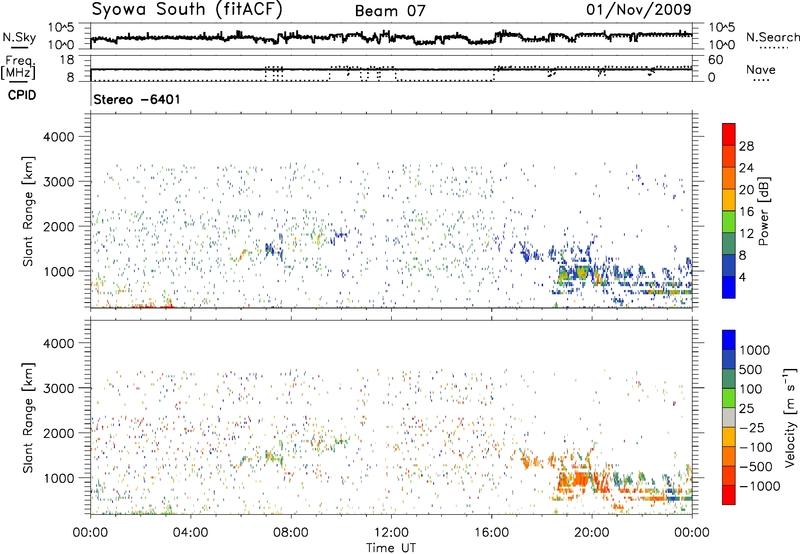Click the '-1000' label on Velocity color bar
The width and height of the screenshot is (800, 554).
click(759, 486)
